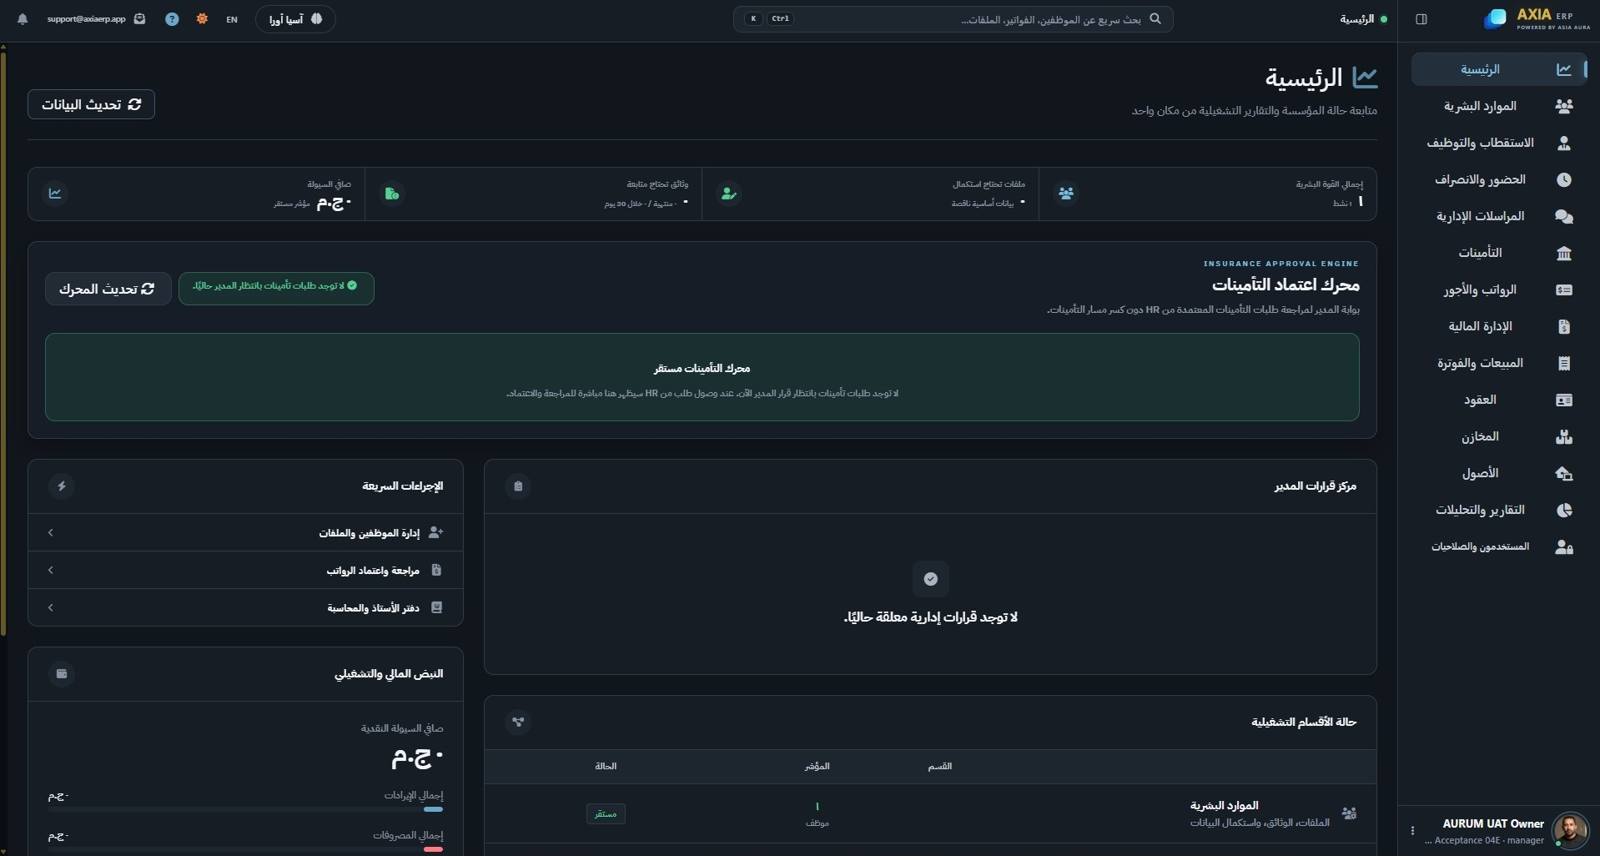Click the red إجمالي المصروفات progress bar
Viewport: 1600px width, 856px height.
(x=433, y=849)
